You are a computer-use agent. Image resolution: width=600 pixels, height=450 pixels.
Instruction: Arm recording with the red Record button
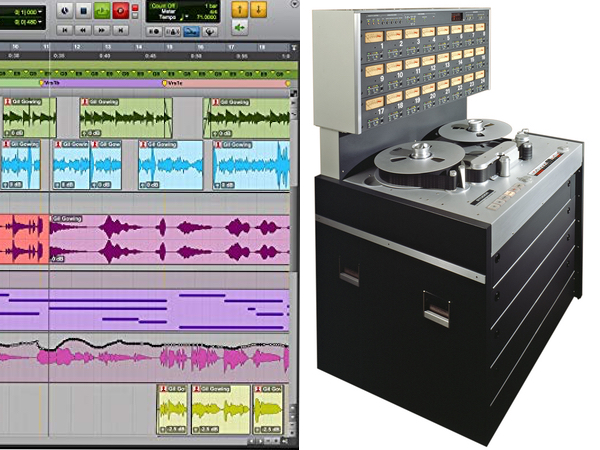121,11
